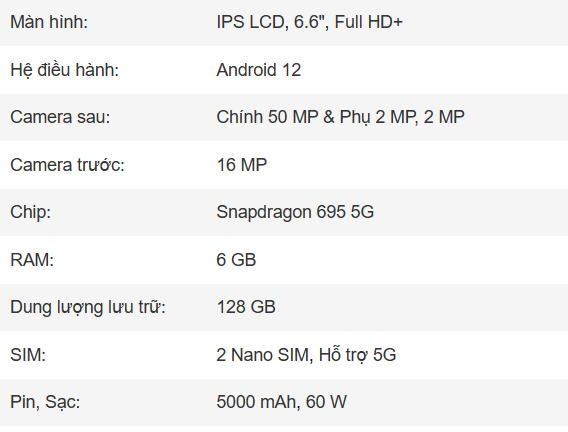Click the 'Dung lượng lưu trữ:' label
Viewport: 568px width, 432px height.
88,307
